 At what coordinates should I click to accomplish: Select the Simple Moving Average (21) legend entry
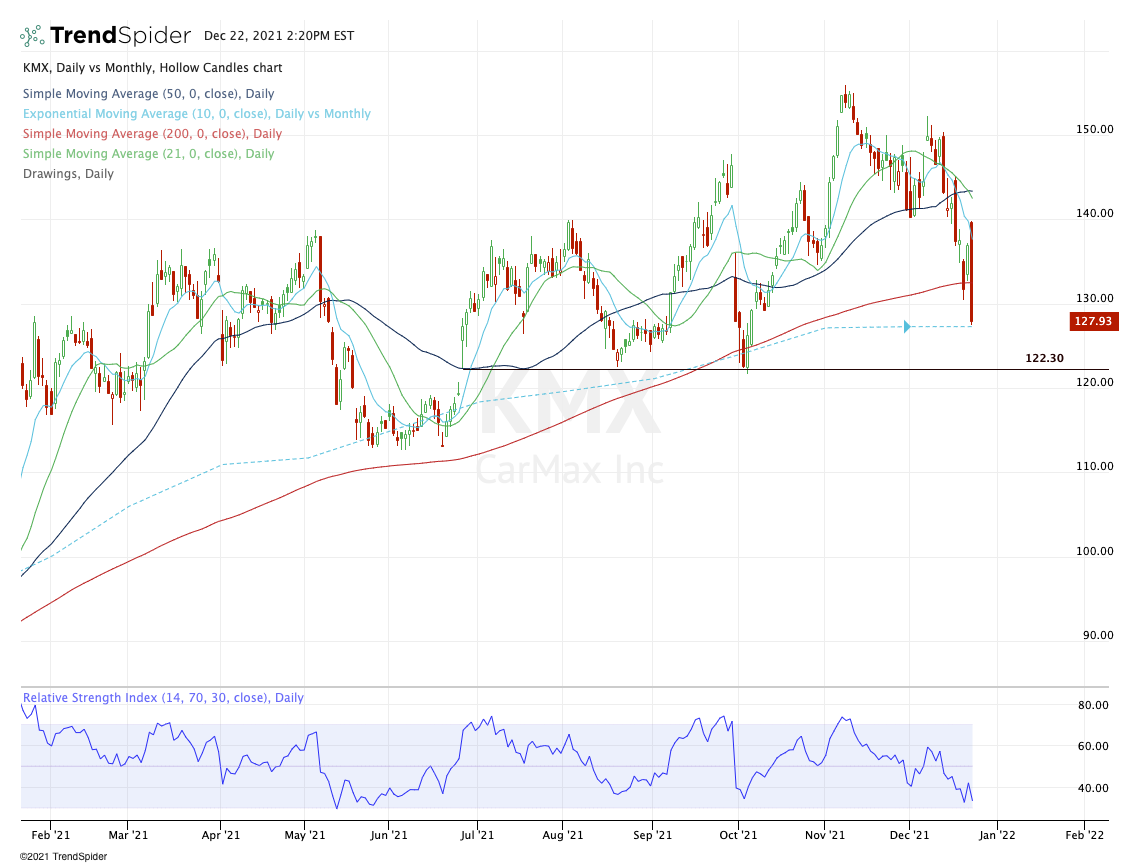coord(148,153)
